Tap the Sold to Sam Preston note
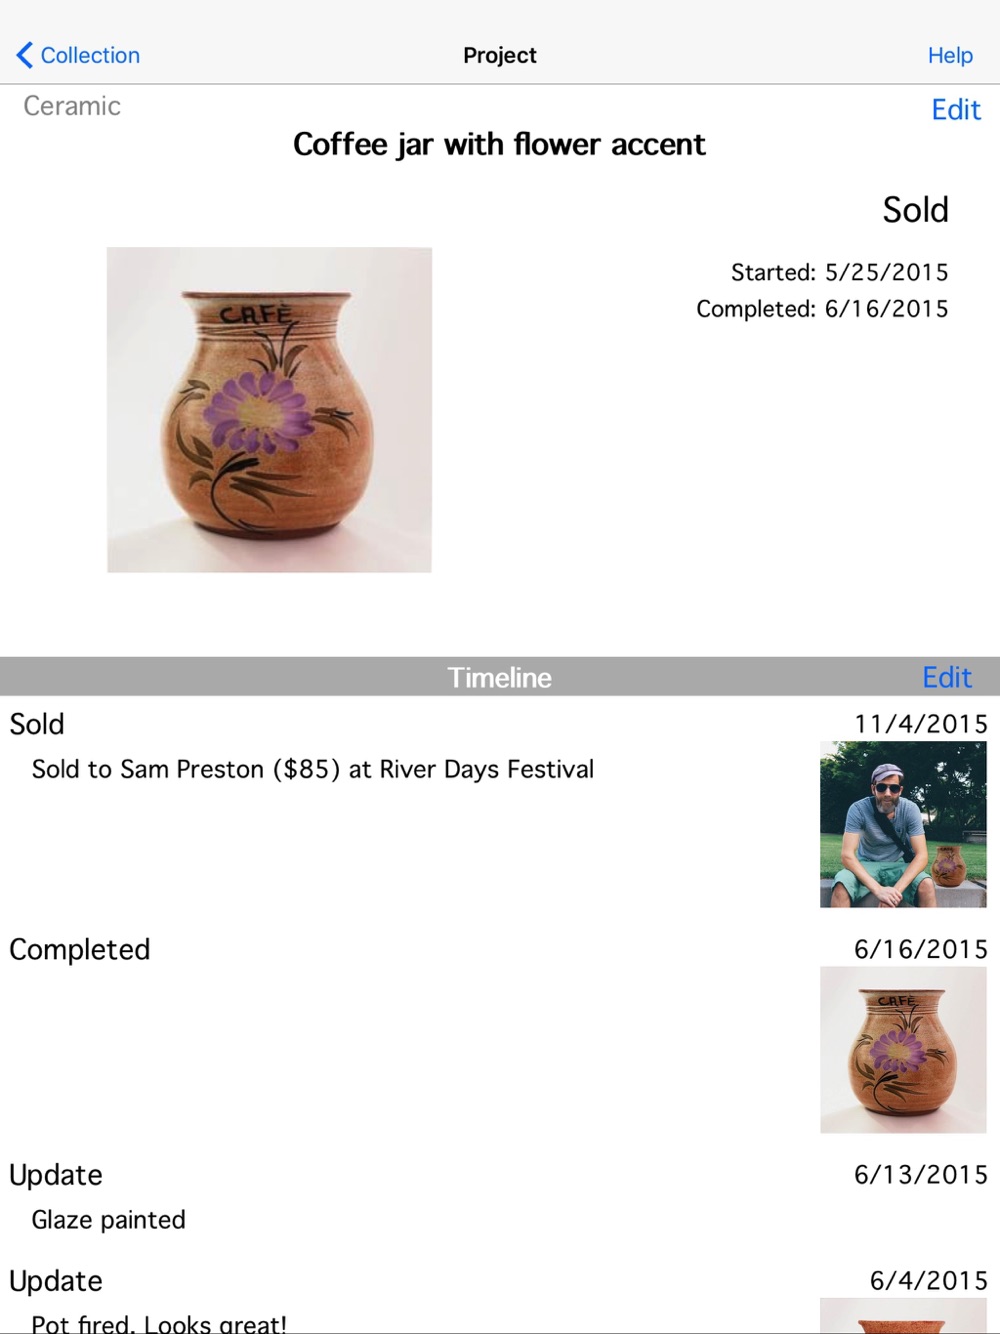The width and height of the screenshot is (1000, 1334). 313,769
